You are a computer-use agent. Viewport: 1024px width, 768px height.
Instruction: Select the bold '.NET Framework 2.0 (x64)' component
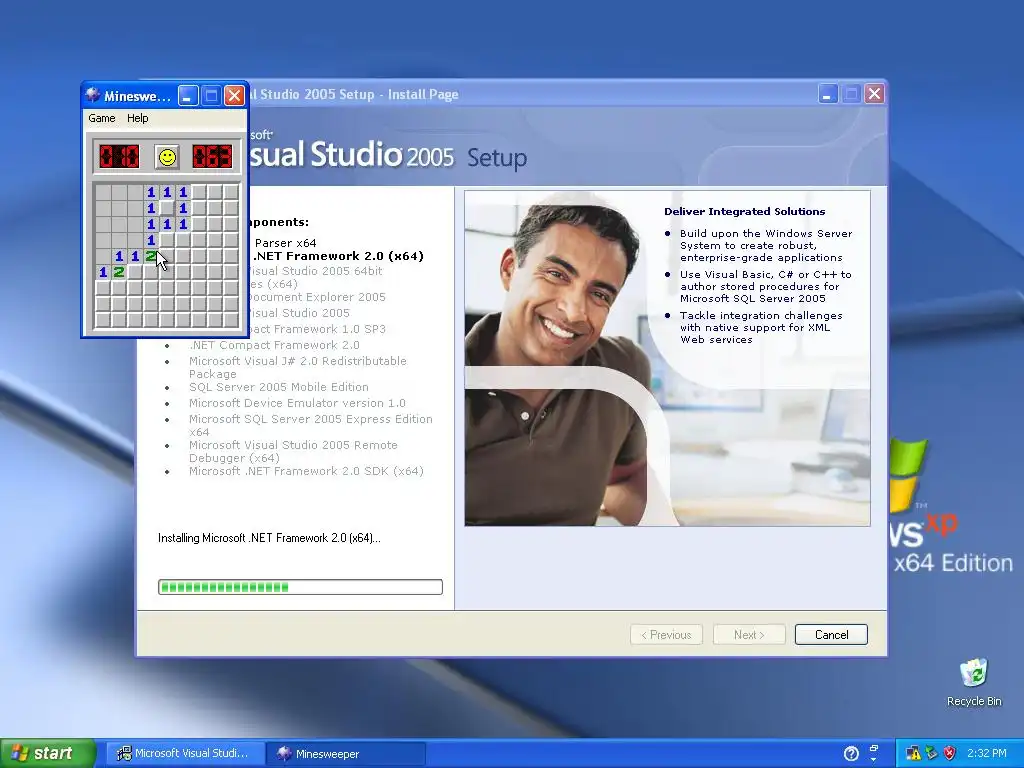[x=338, y=256]
